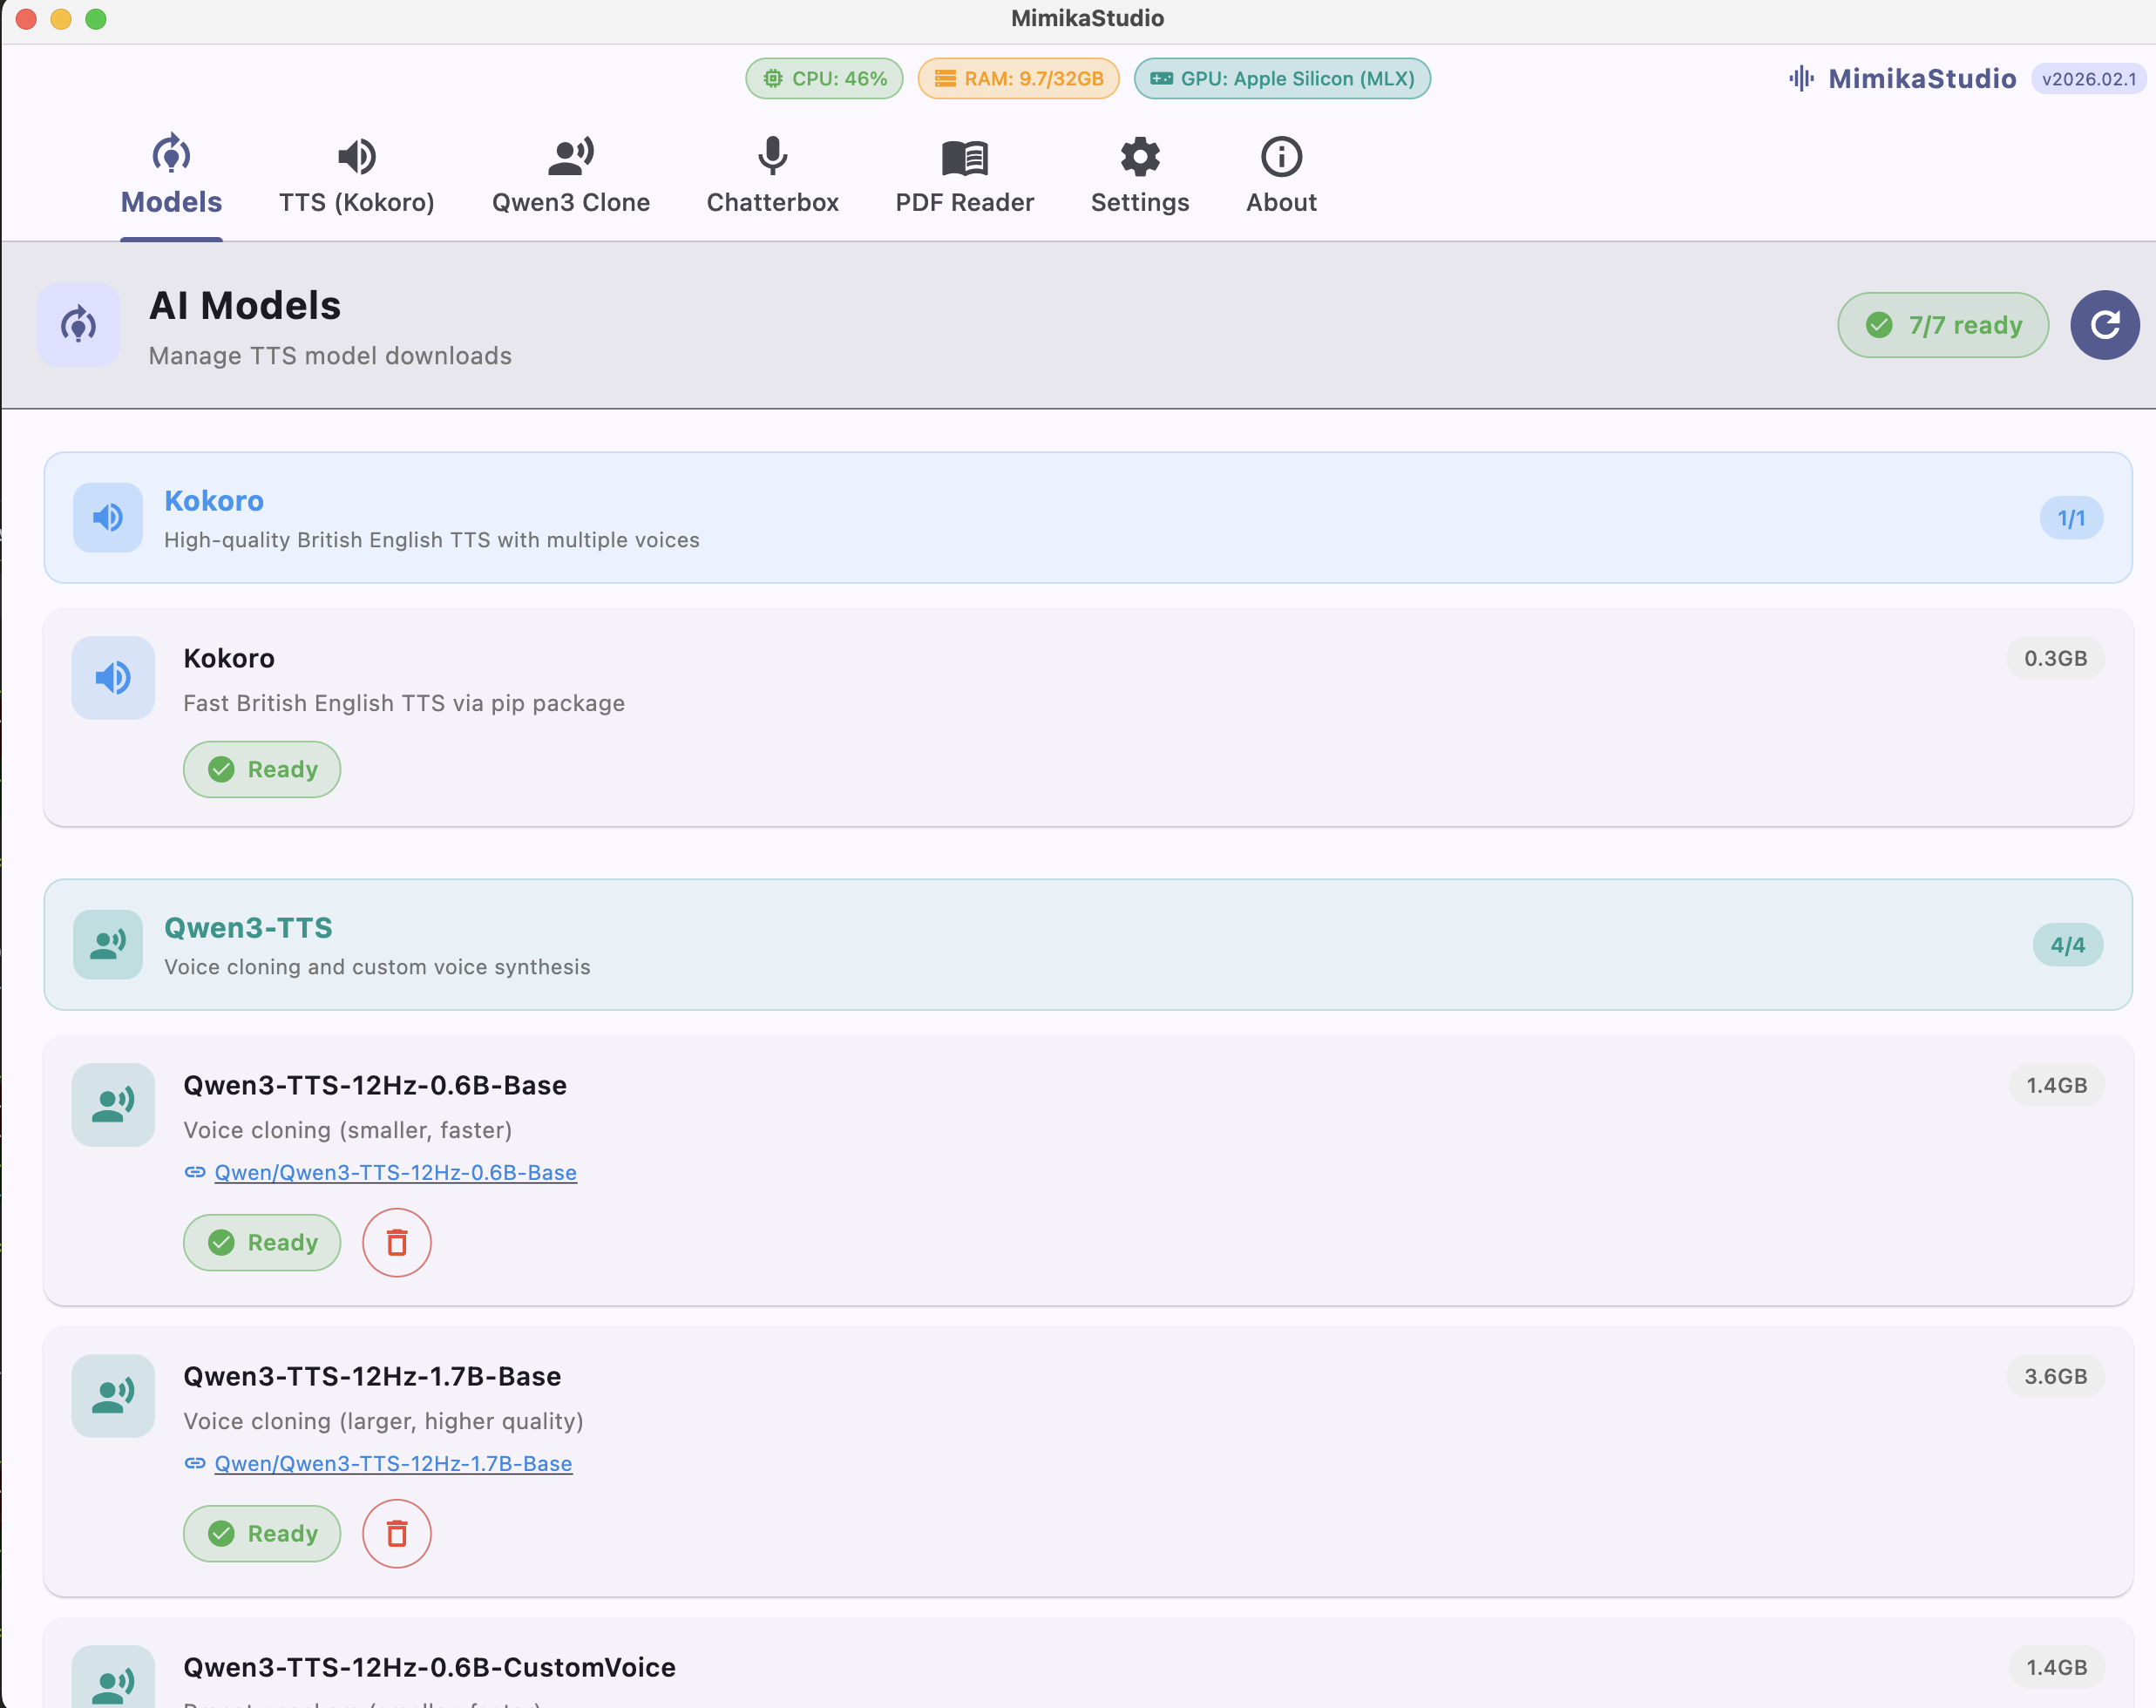Open the Qwen/Qwen3-TTS-12Hz-0.6B-Base link

395,1172
